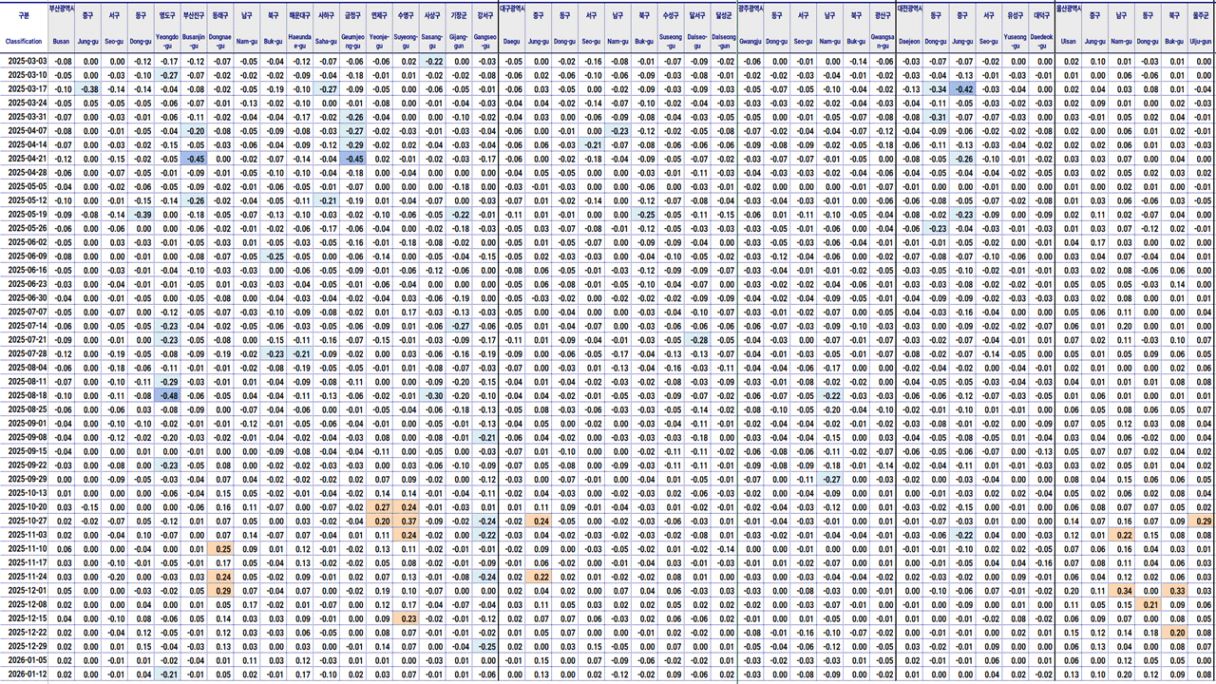Select the Suseong-gu column header
Screen dimensions: 1216x684
670,42
